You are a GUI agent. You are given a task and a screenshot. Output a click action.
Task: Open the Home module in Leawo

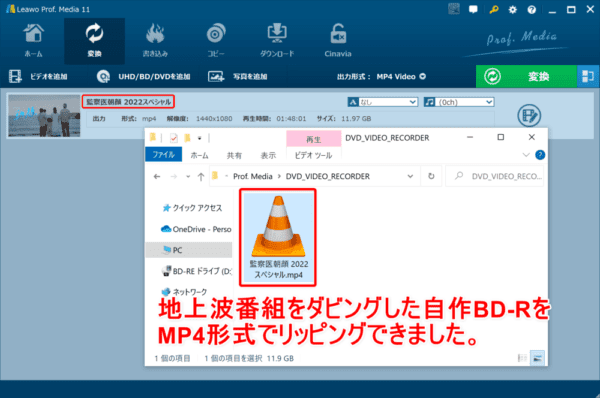click(x=33, y=41)
